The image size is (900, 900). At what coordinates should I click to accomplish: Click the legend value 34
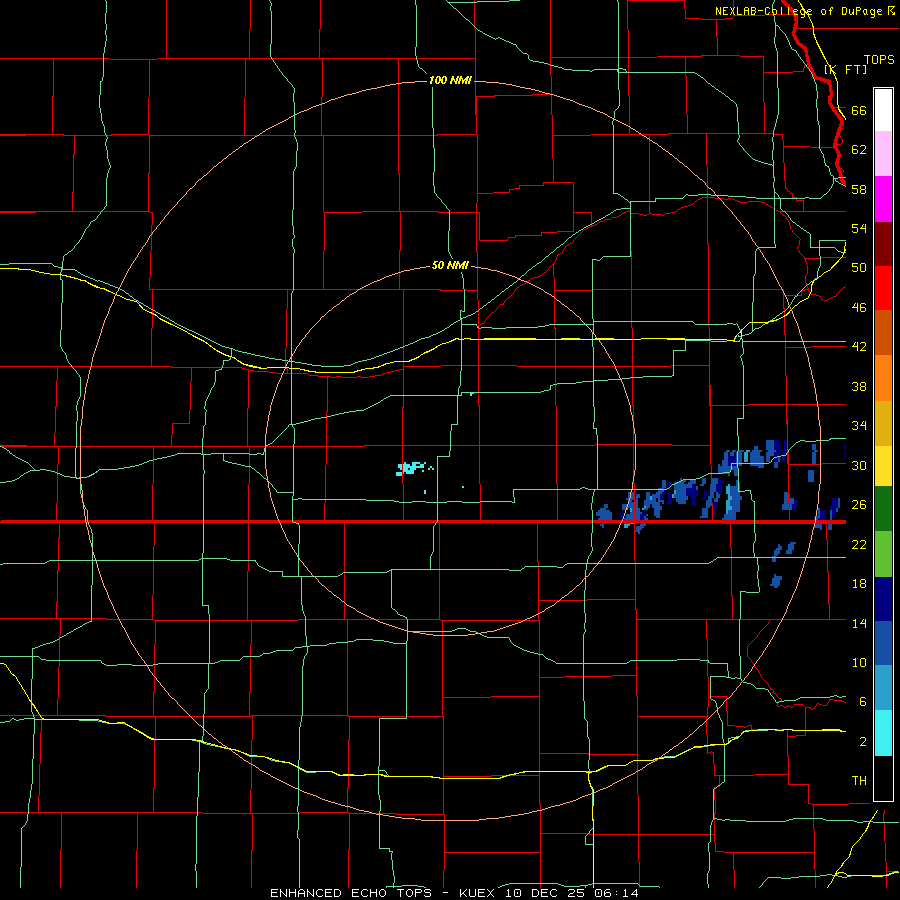click(859, 425)
